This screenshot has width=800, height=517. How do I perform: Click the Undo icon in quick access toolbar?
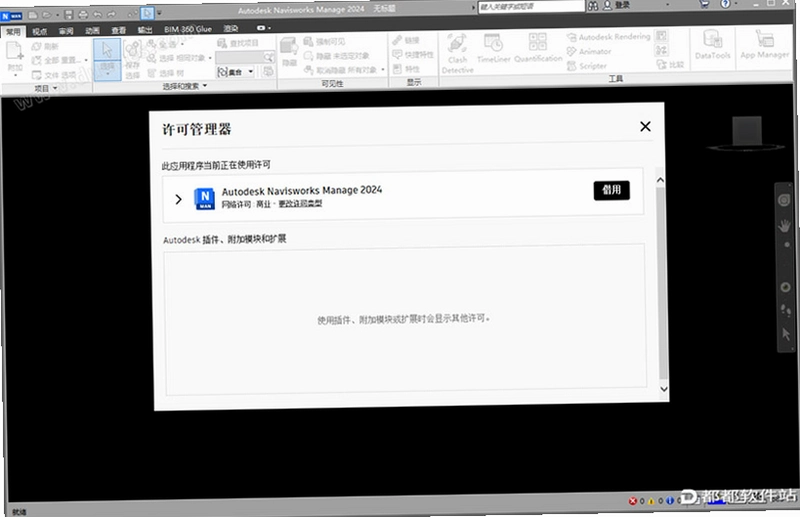(97, 14)
